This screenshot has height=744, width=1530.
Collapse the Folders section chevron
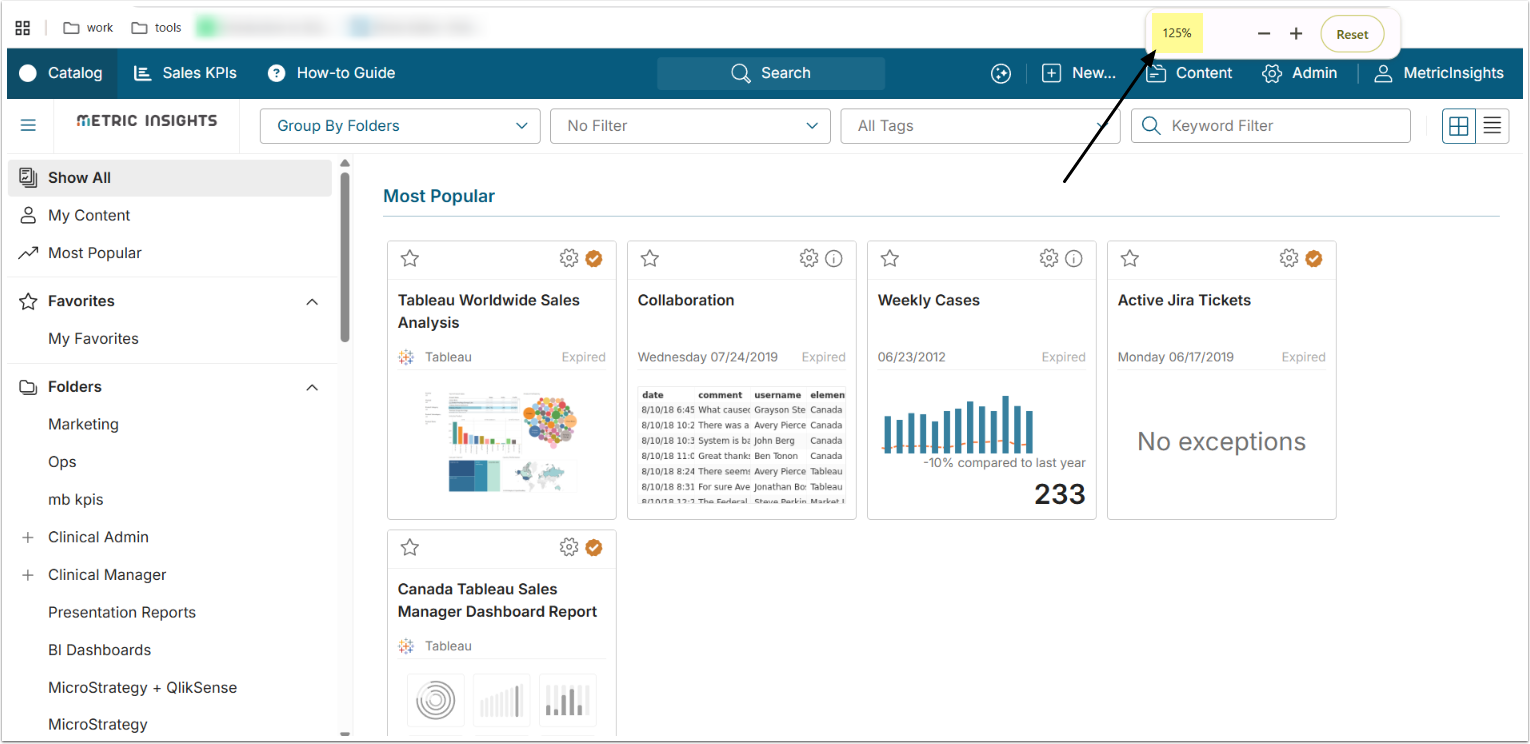coord(312,387)
